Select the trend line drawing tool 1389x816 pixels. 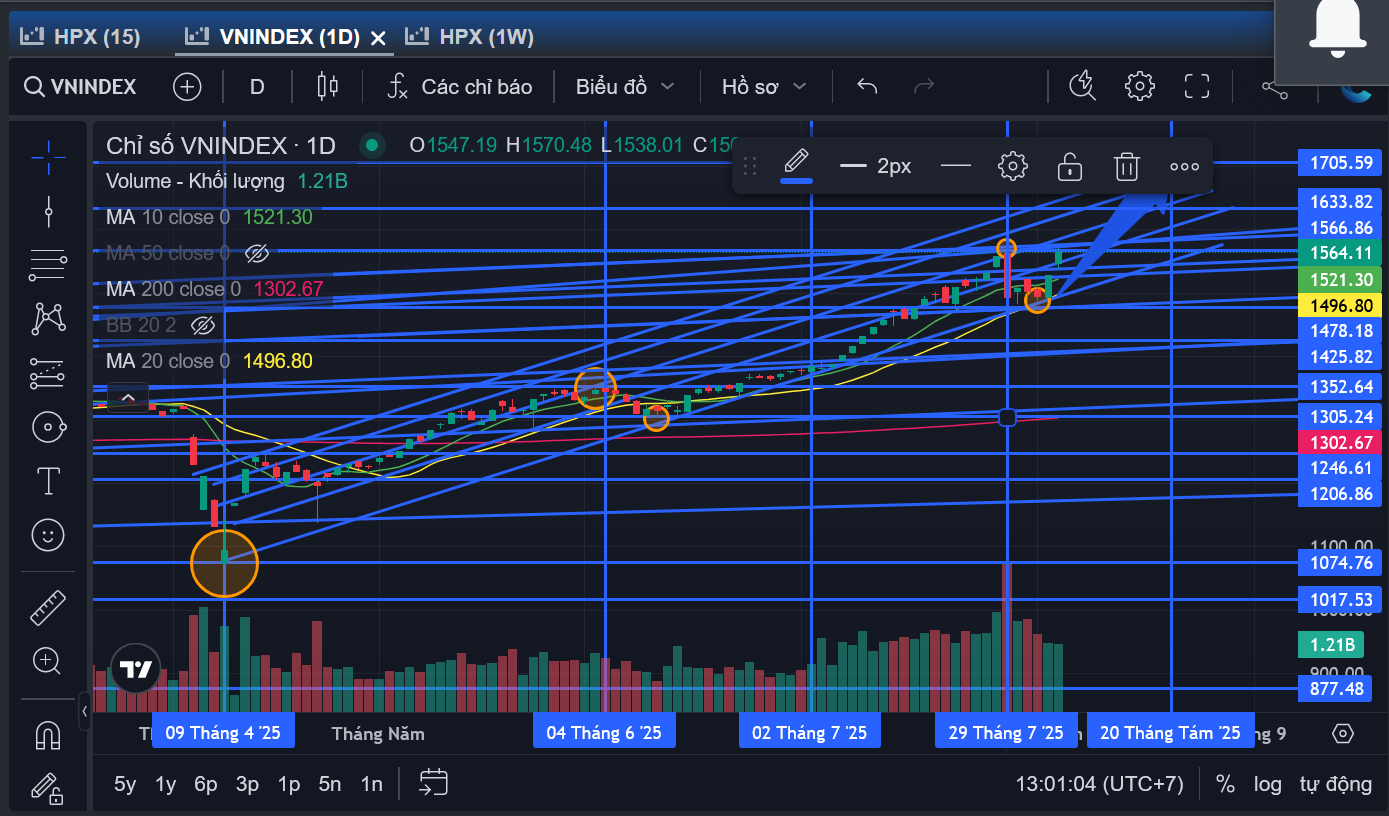pyautogui.click(x=48, y=210)
